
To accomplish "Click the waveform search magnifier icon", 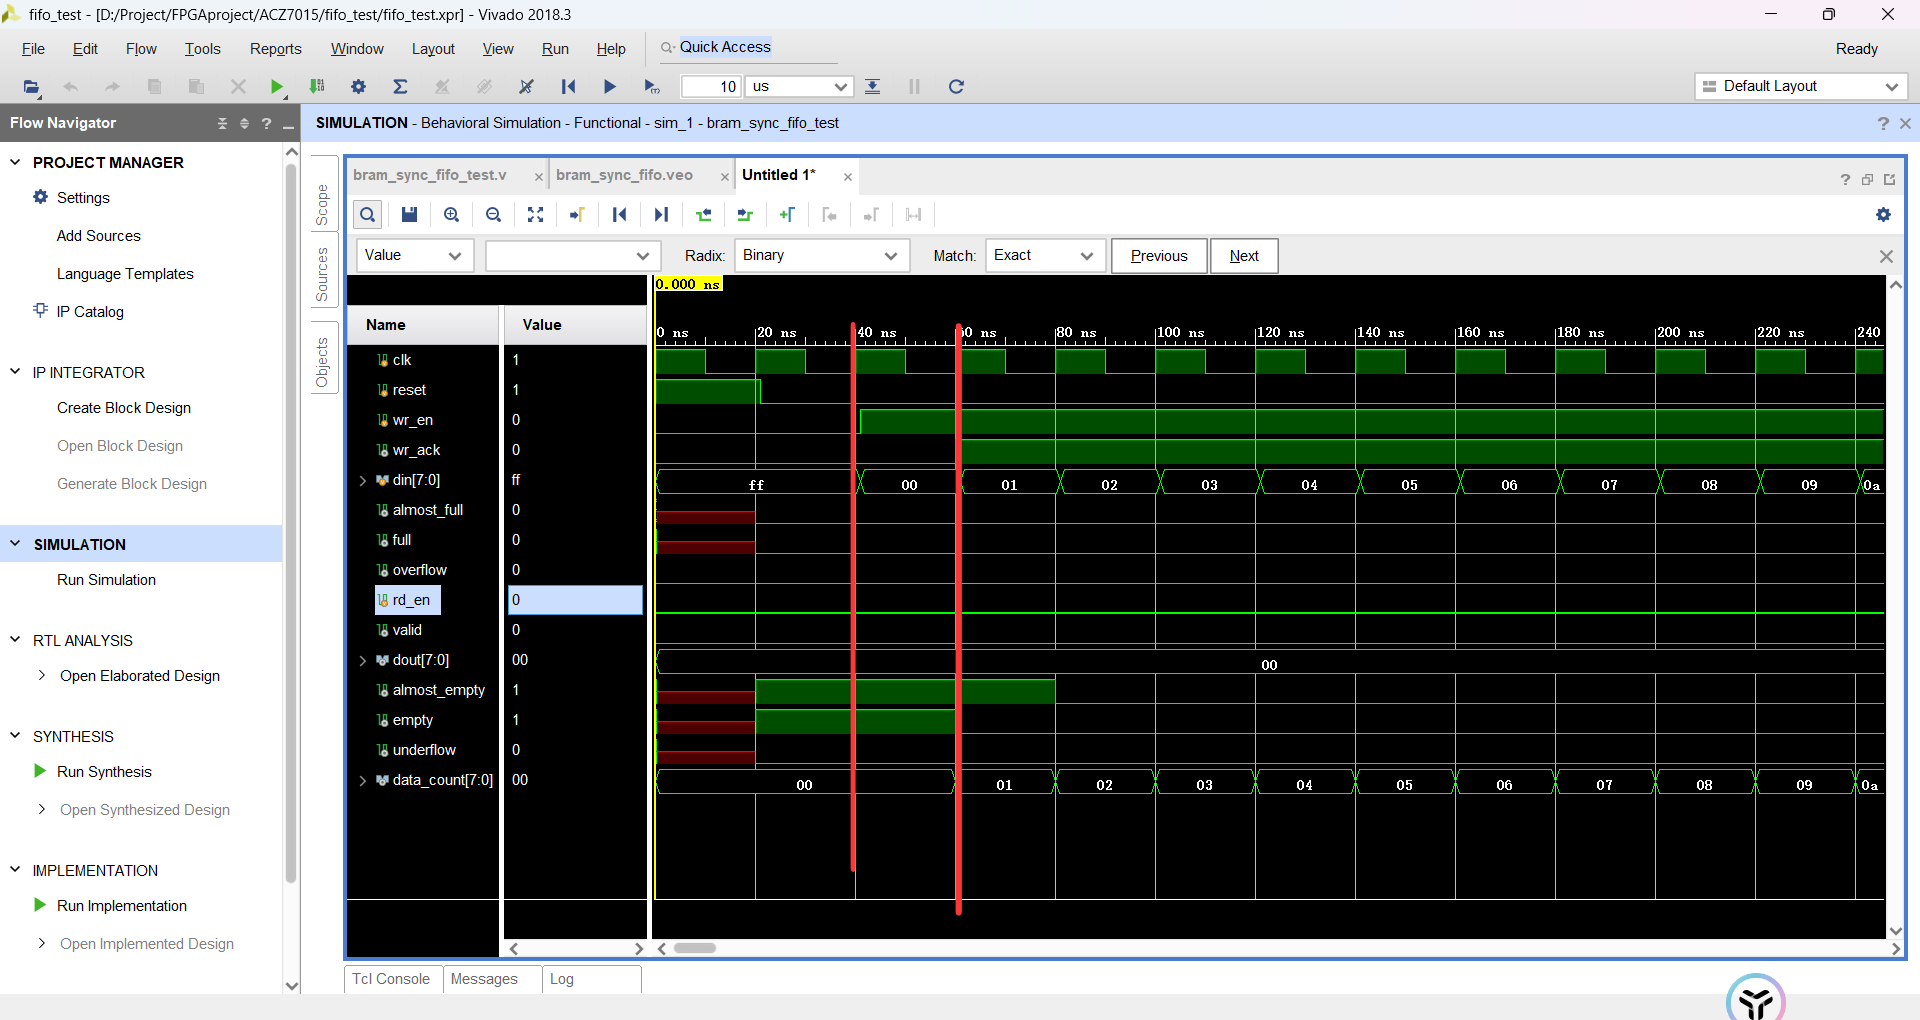I will point(368,214).
